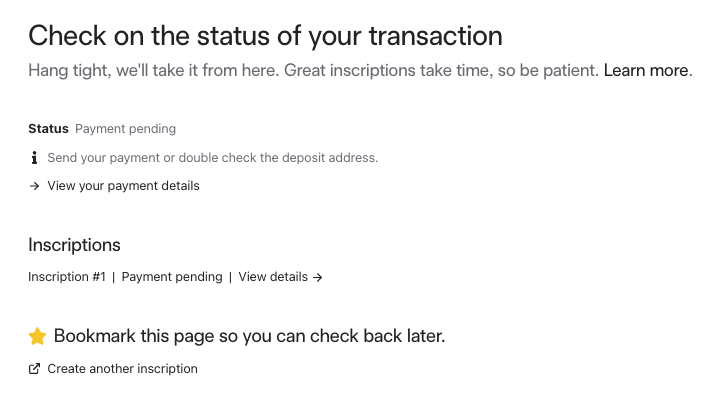
Task: Click the Bookmark this page message
Action: [x=249, y=336]
